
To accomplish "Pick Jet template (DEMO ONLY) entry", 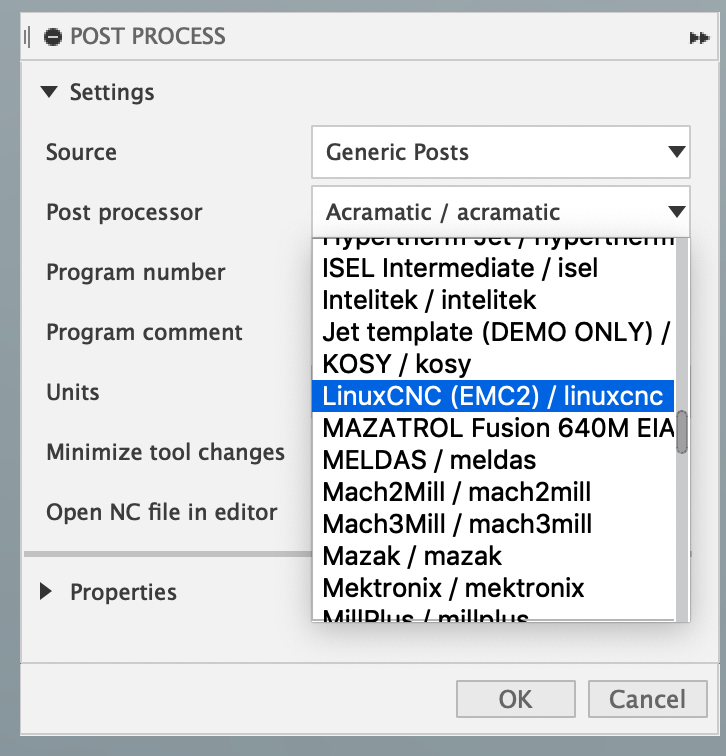I will [x=493, y=332].
